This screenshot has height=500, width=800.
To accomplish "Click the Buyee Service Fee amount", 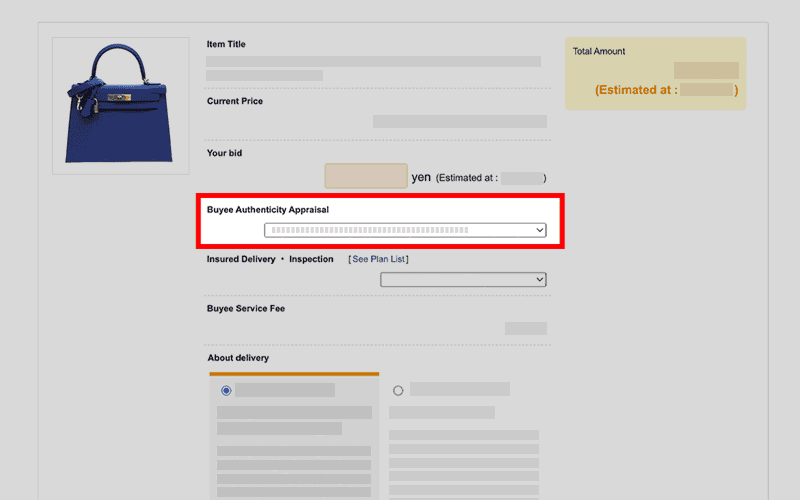I will click(x=525, y=328).
